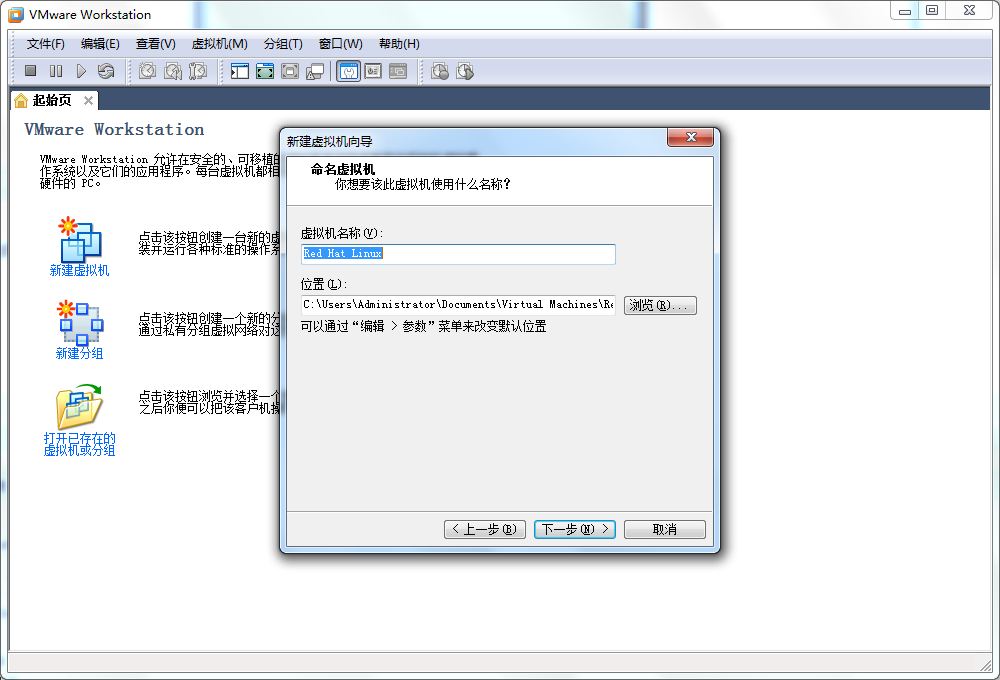Open the 文件(F) menu
The image size is (1000, 680).
click(45, 43)
